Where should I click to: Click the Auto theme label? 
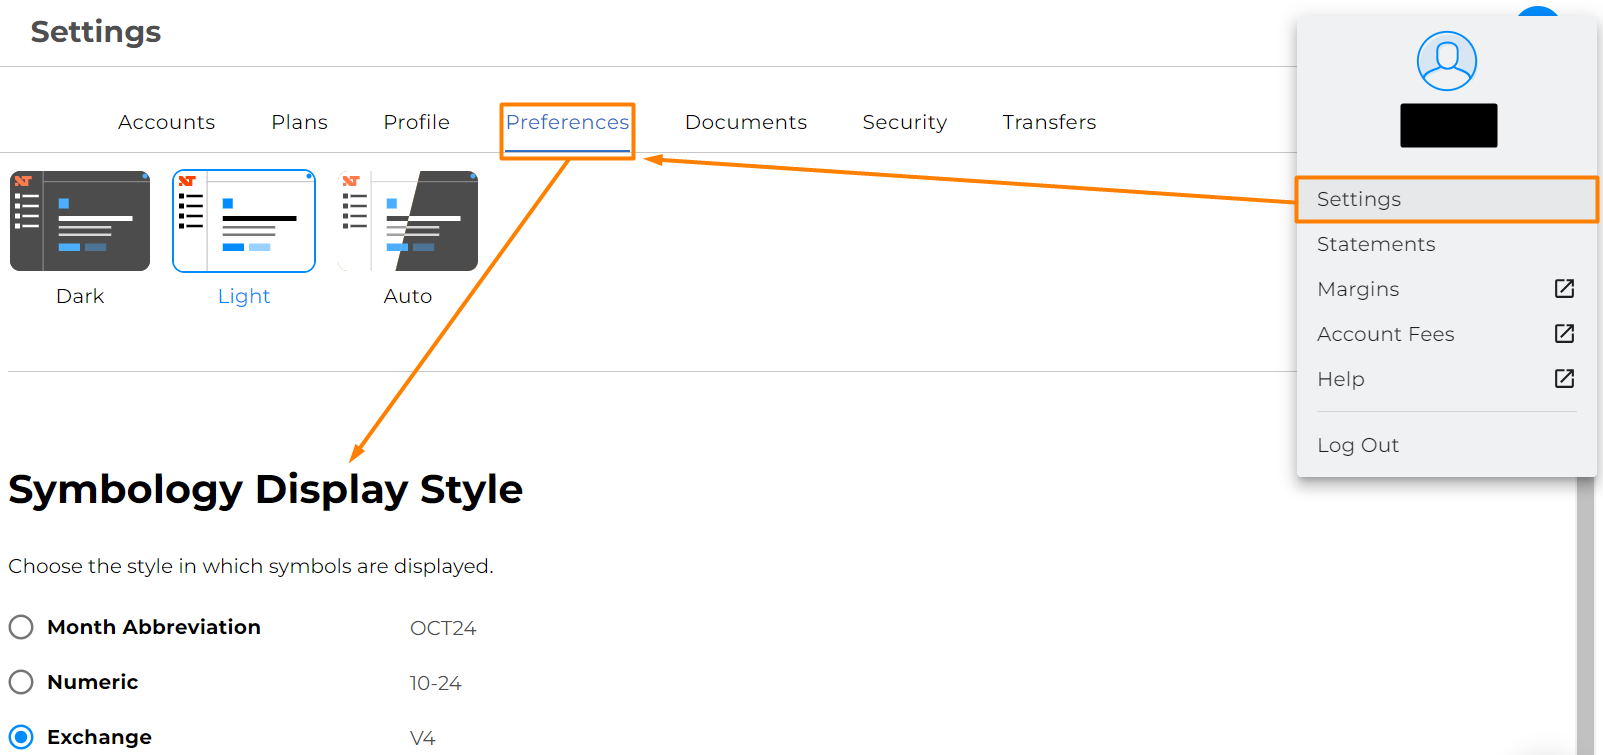pyautogui.click(x=408, y=296)
